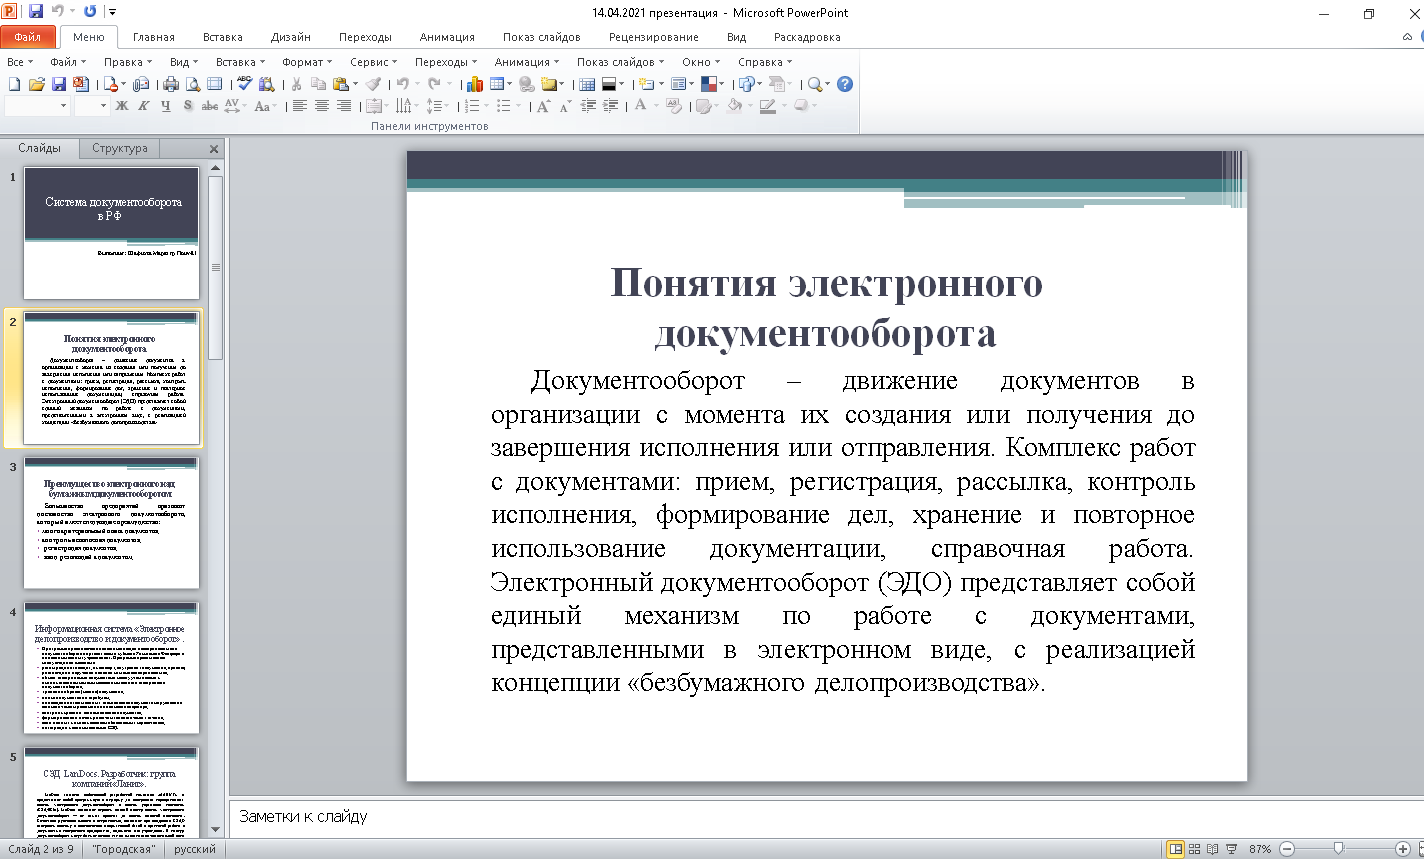
Task: Send as email attachment paperclip icon
Action: coord(140,84)
